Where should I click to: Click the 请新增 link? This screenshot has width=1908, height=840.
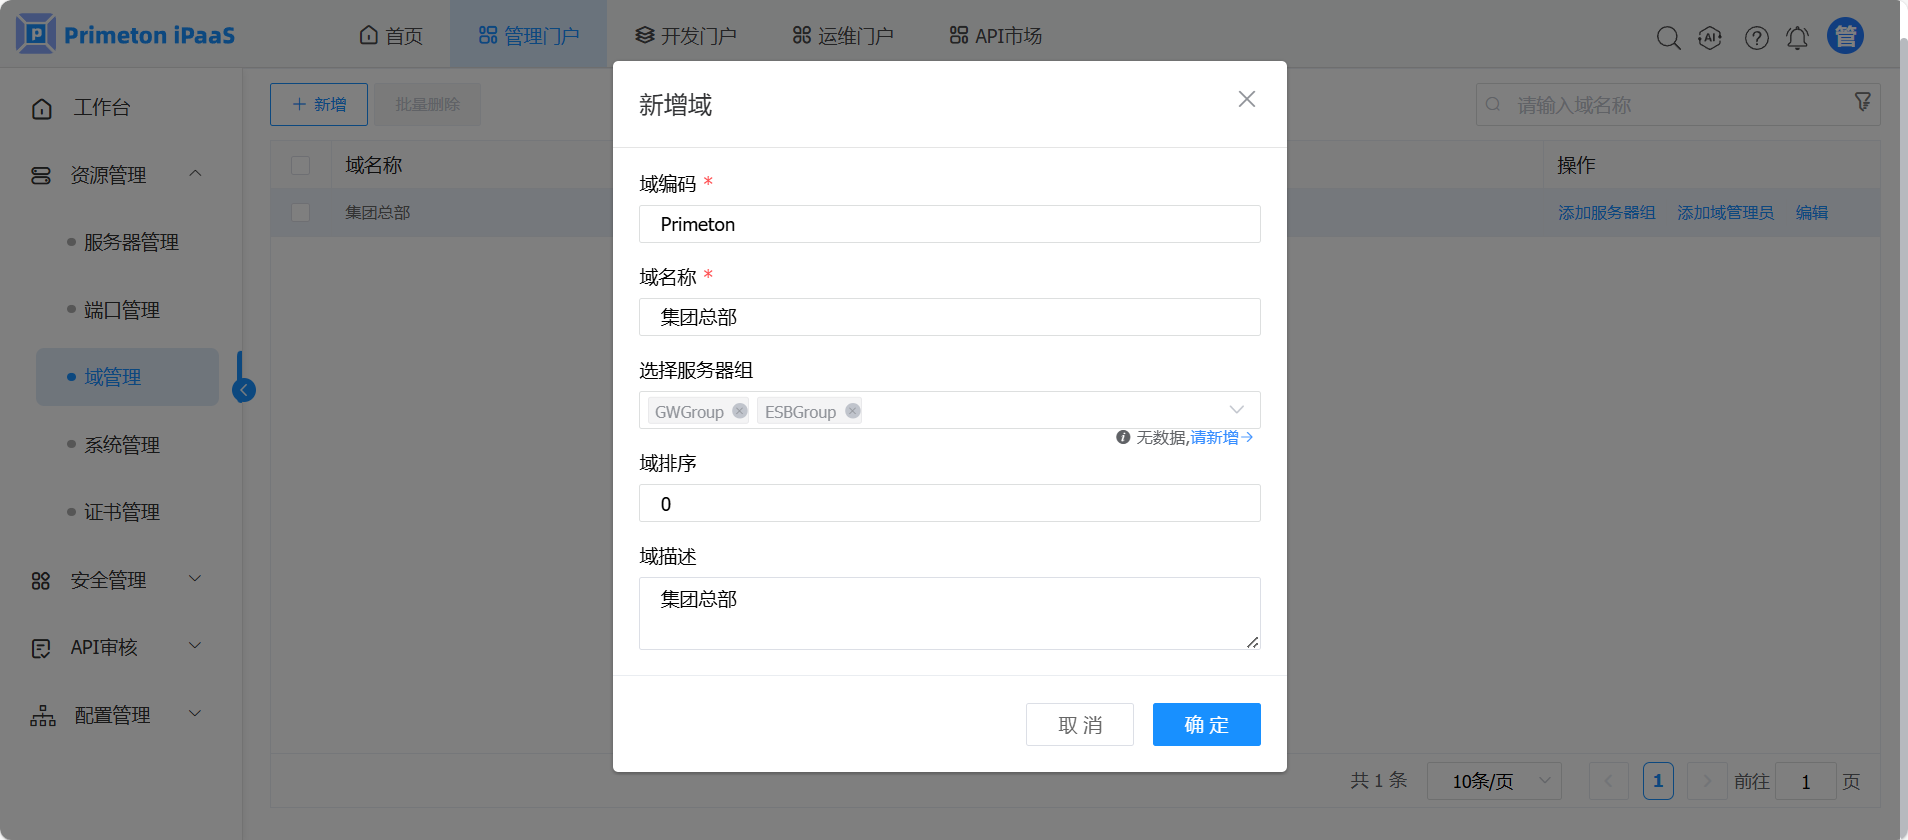point(1215,437)
